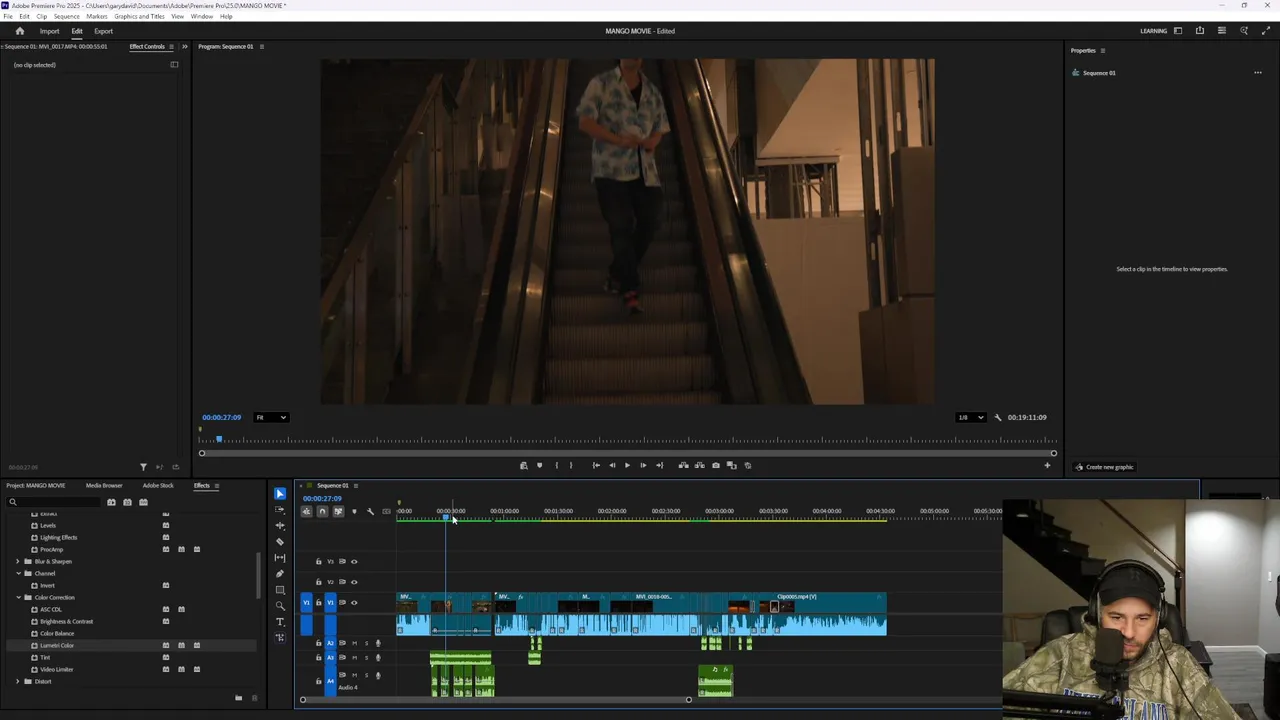Select the Rectangle tool

(280, 590)
